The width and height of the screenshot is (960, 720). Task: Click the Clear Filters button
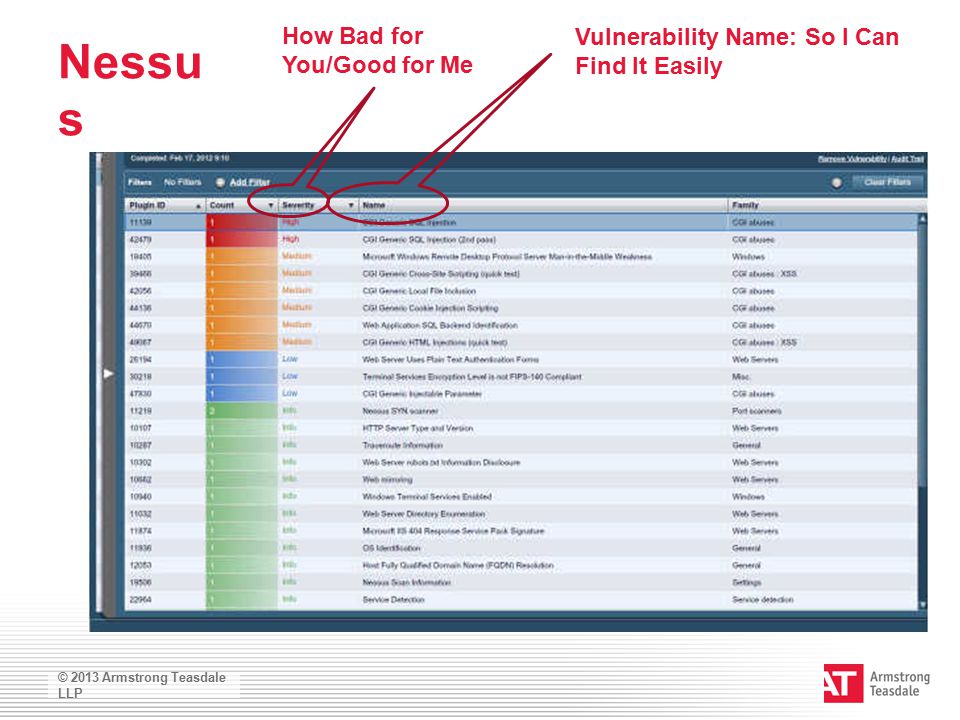pyautogui.click(x=887, y=182)
